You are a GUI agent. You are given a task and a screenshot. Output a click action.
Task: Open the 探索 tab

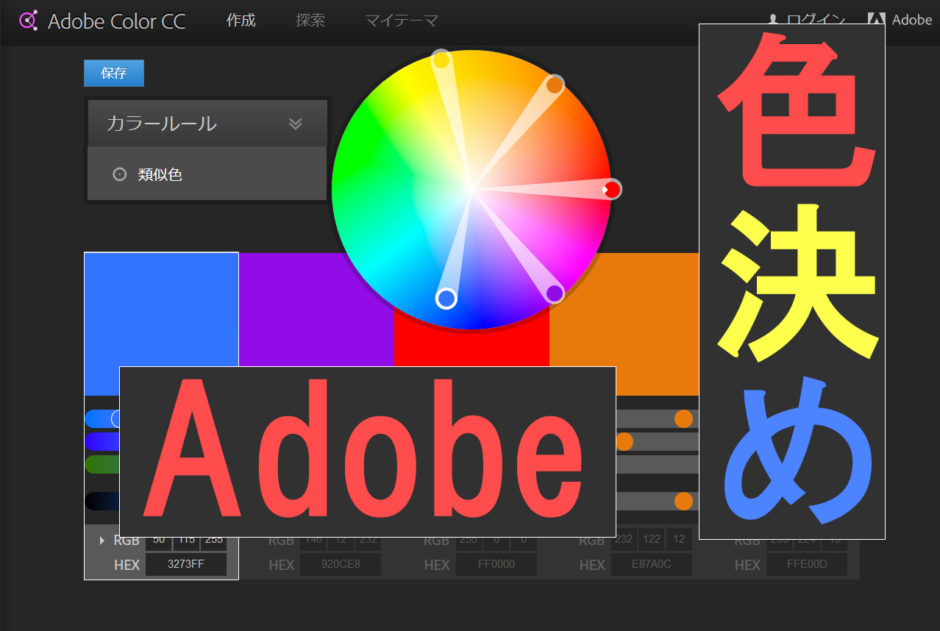310,20
